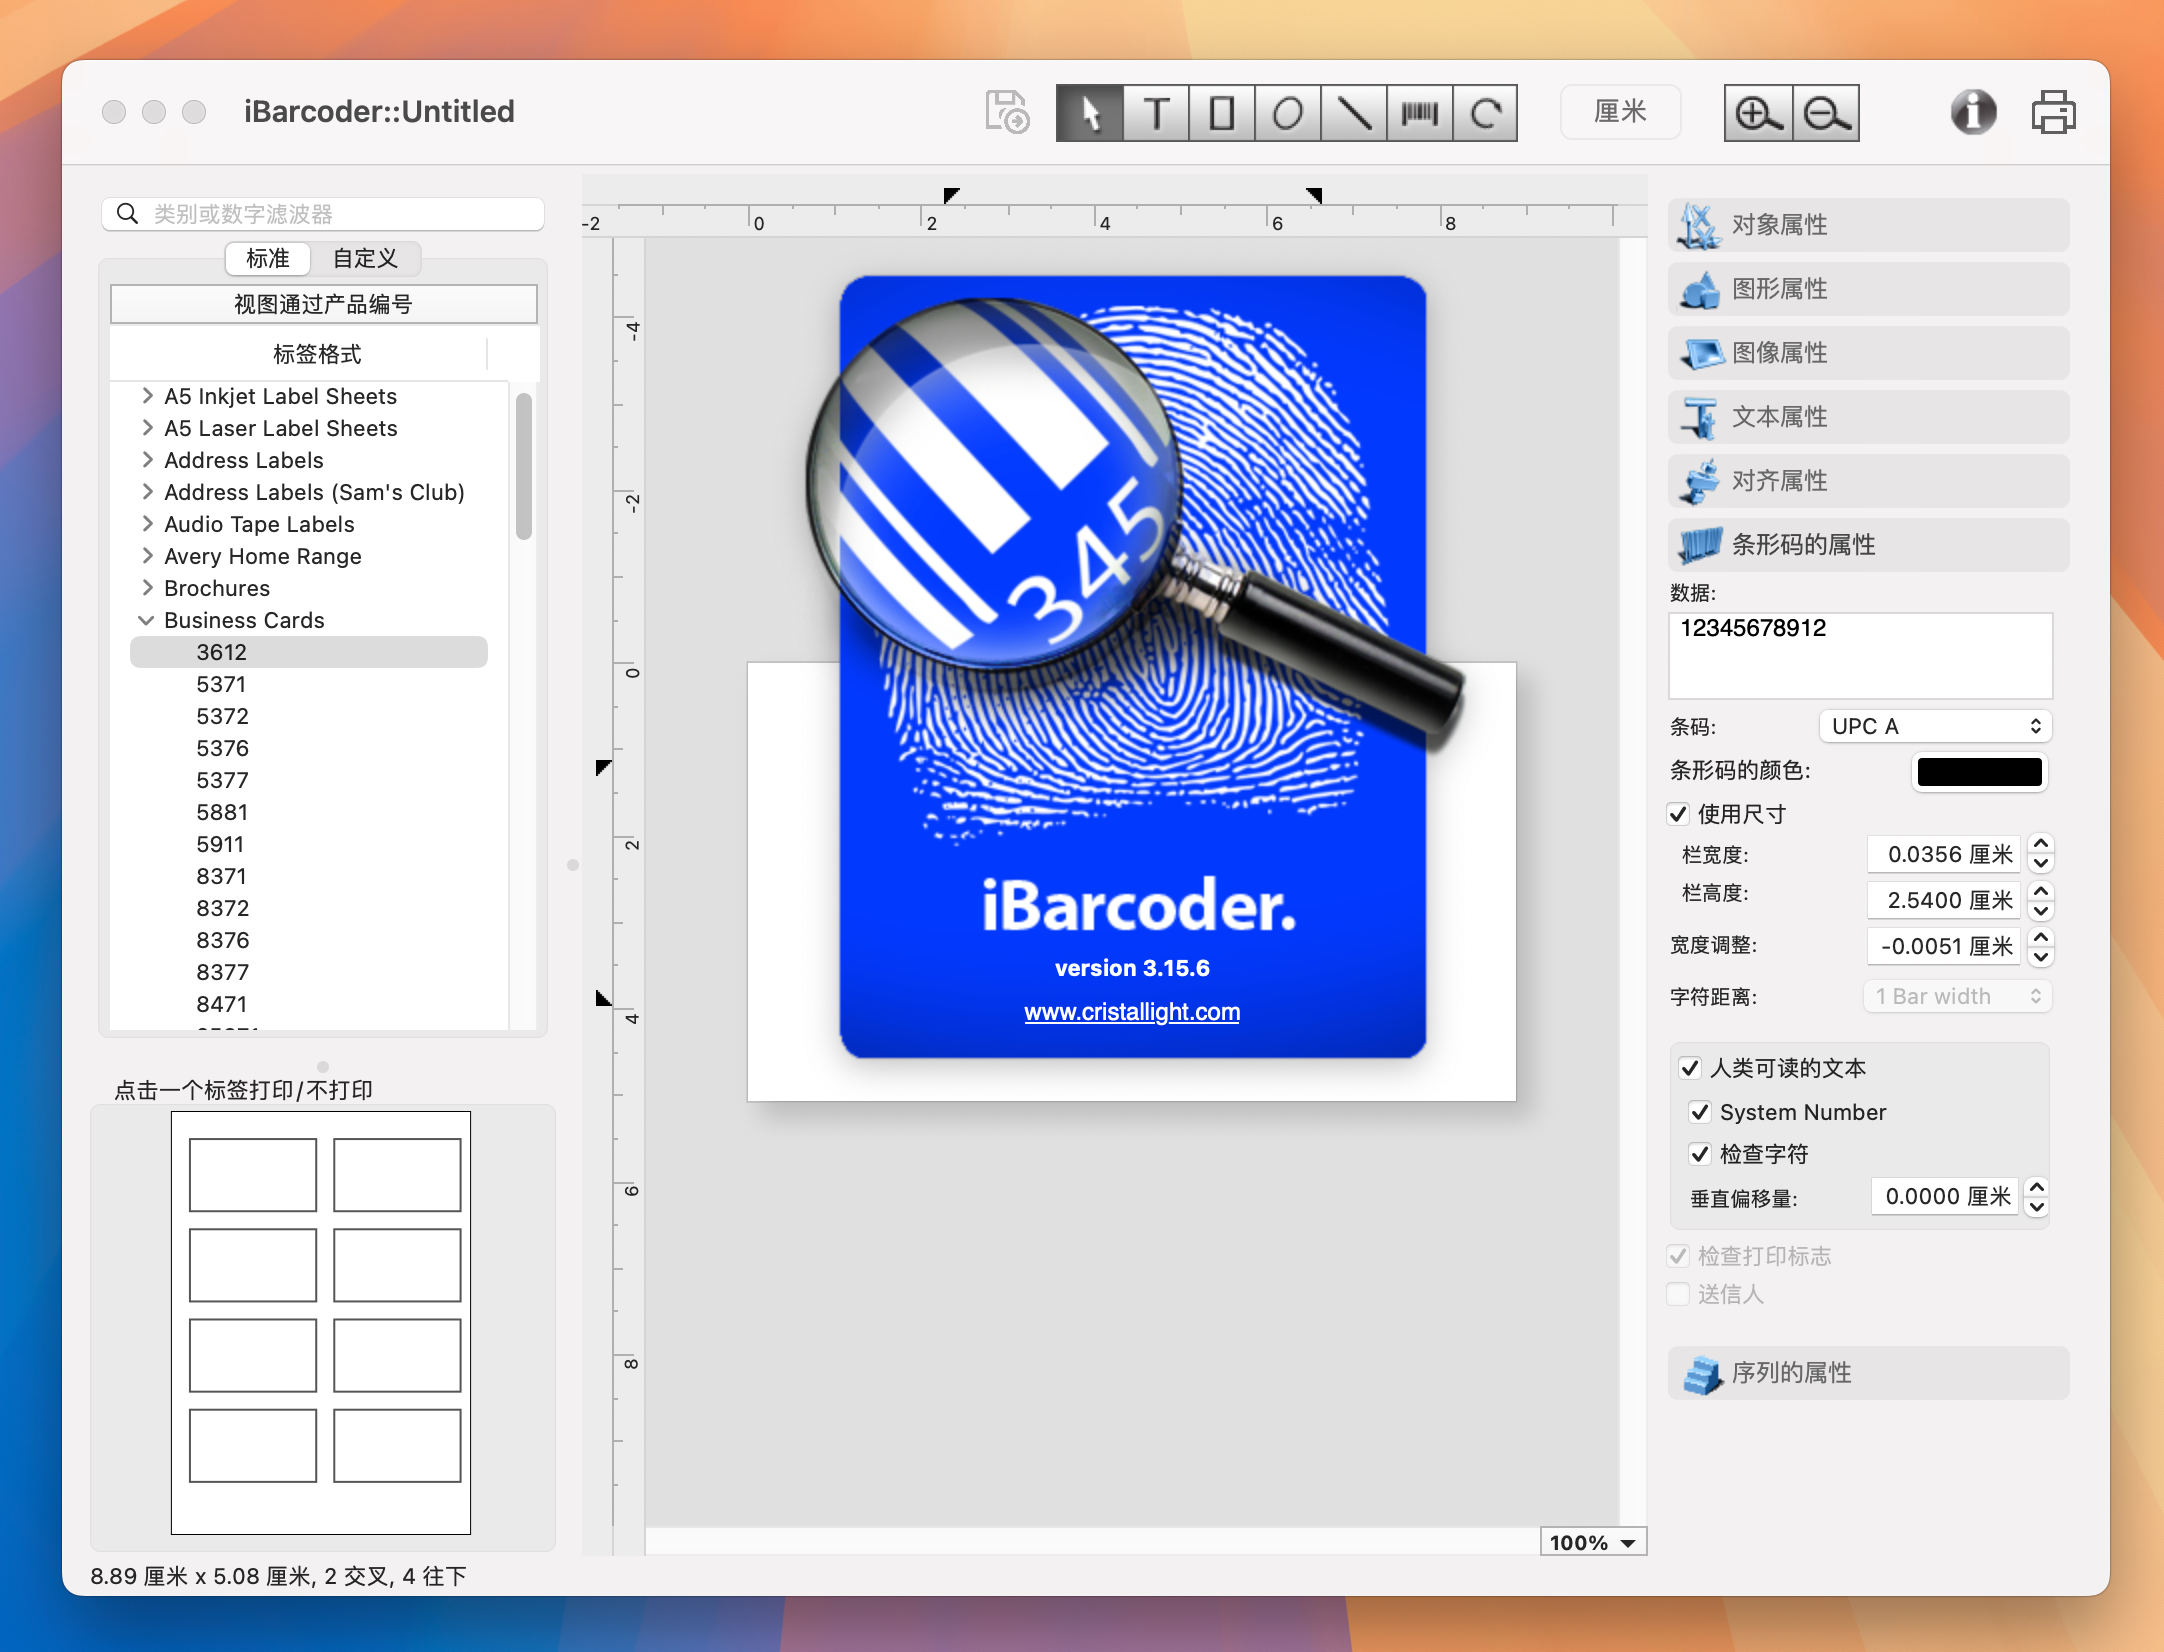Open the UPC A barcode type dropdown
This screenshot has width=2164, height=1652.
[1935, 726]
